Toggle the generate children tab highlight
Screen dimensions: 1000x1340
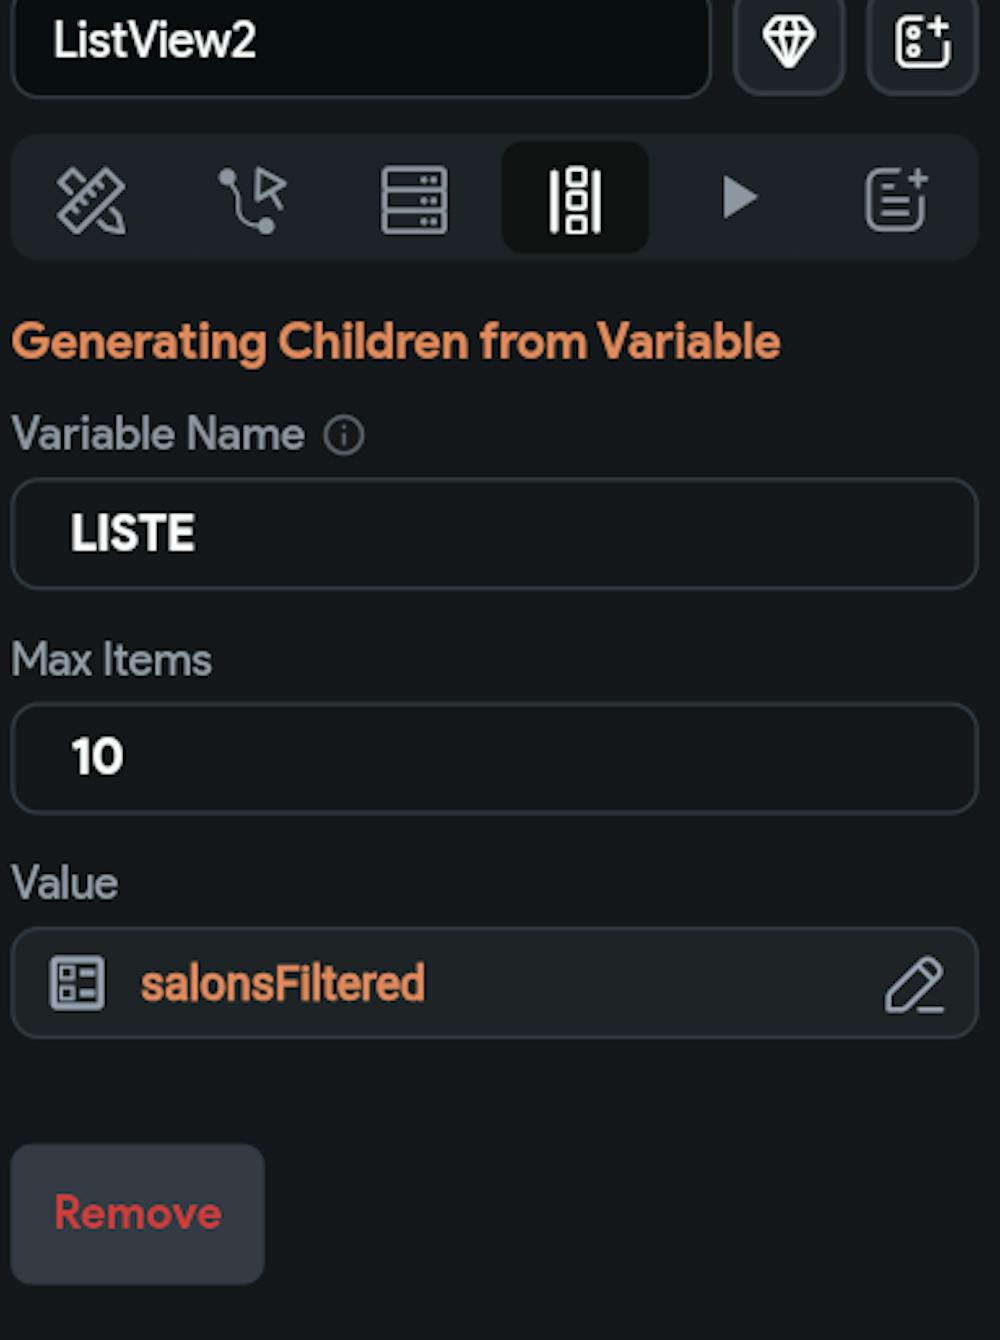tap(574, 197)
